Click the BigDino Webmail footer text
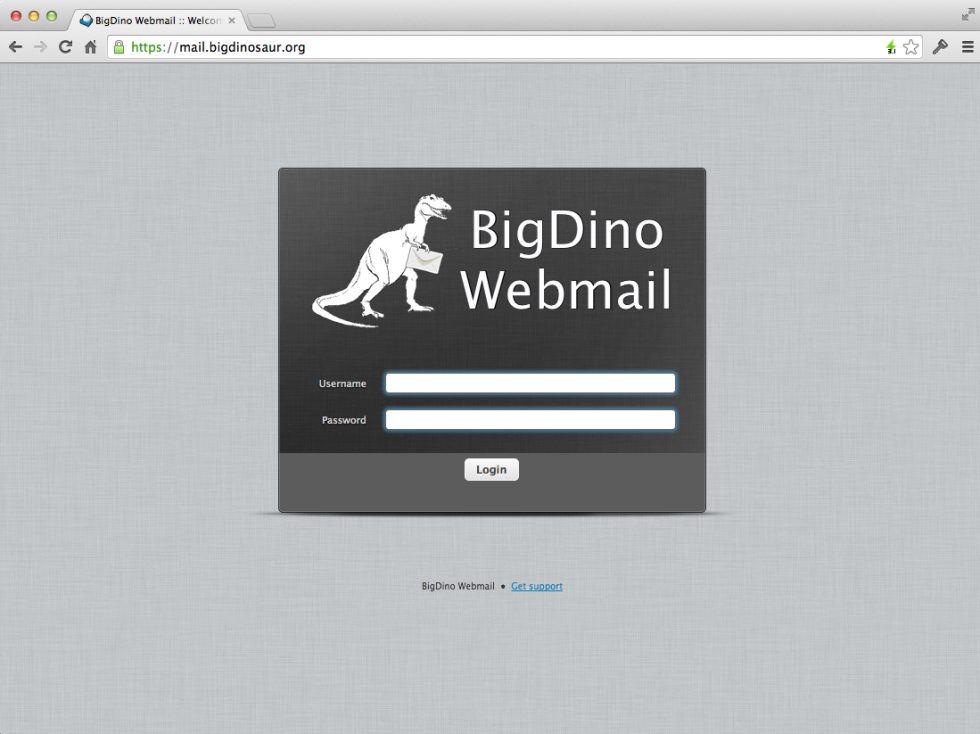The width and height of the screenshot is (980, 734). (457, 586)
